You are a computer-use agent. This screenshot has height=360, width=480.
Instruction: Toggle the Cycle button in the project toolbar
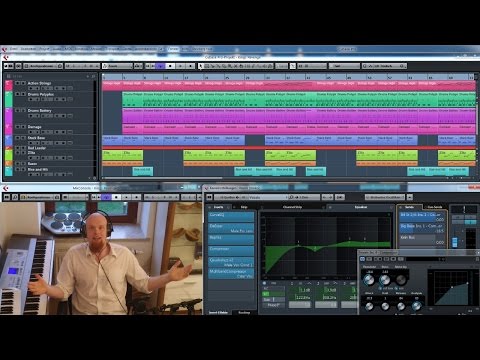pos(160,66)
